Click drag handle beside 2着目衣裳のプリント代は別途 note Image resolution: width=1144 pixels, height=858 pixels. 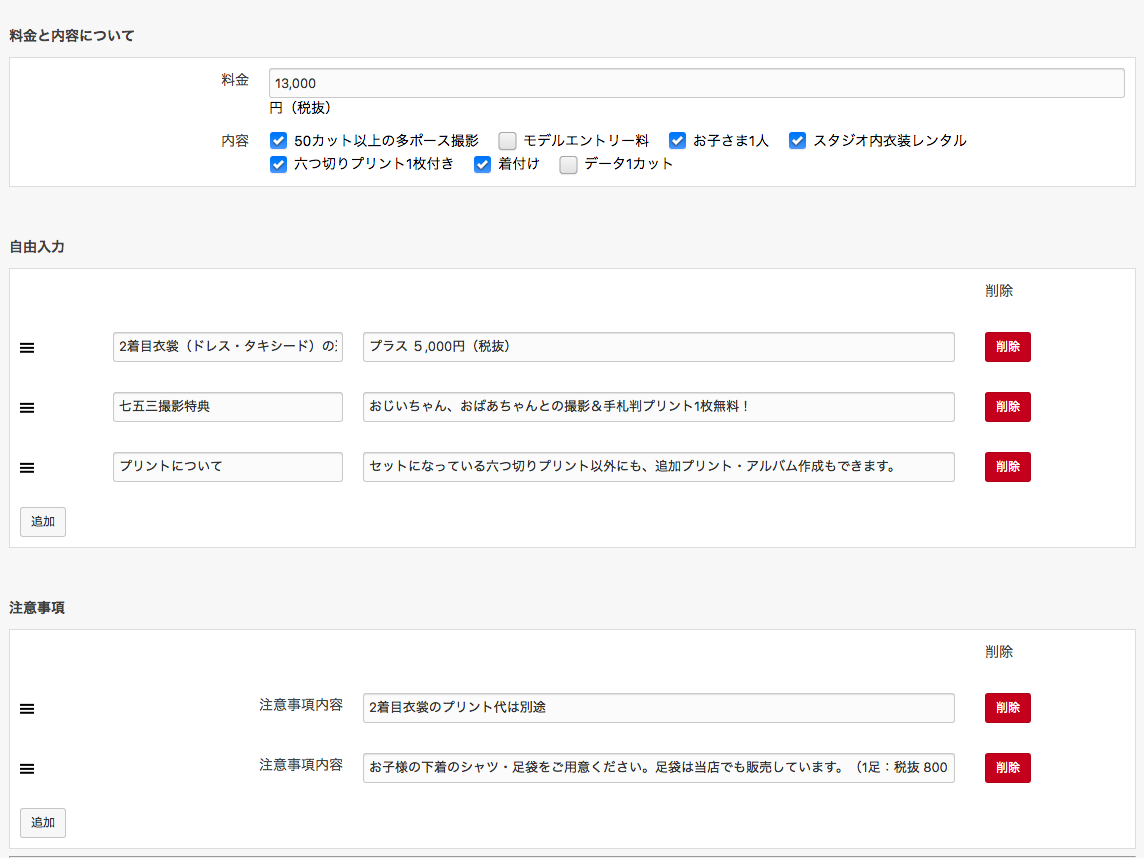(x=28, y=709)
